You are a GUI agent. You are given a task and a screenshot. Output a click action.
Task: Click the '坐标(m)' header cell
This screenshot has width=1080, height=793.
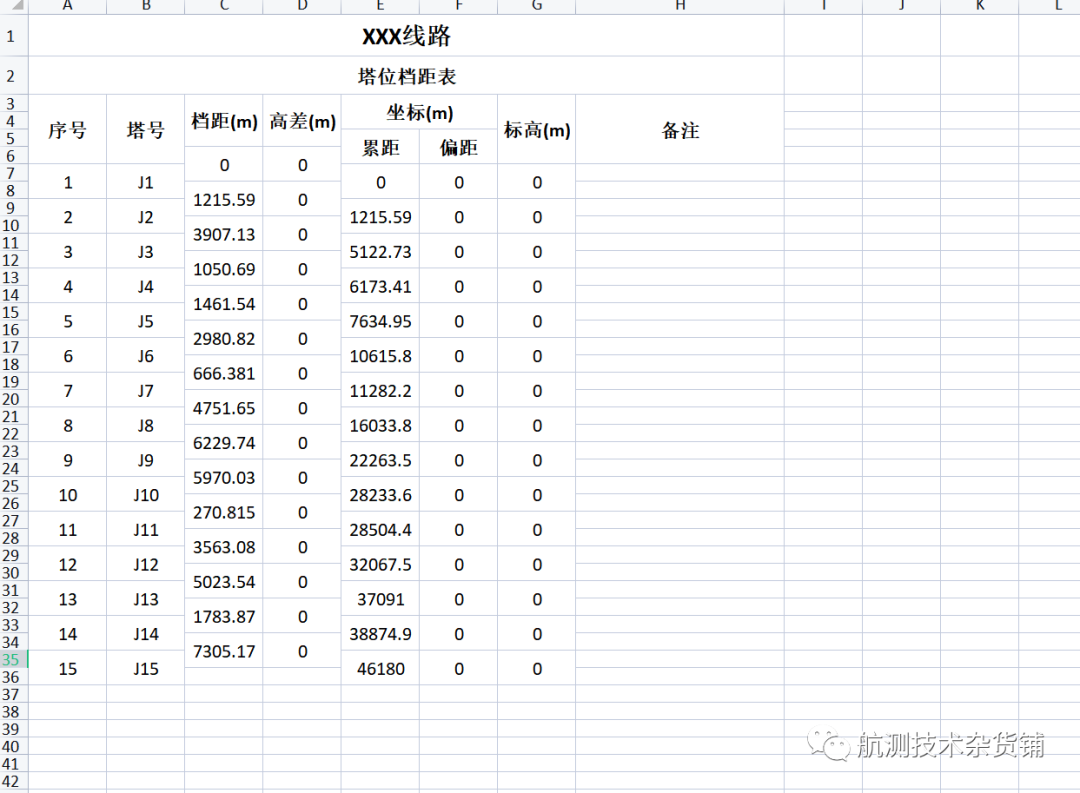419,112
